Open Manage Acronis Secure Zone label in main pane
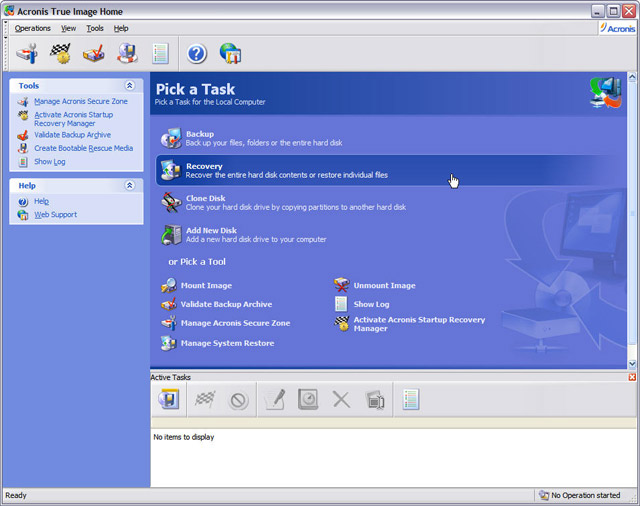The height and width of the screenshot is (506, 640). tap(236, 323)
